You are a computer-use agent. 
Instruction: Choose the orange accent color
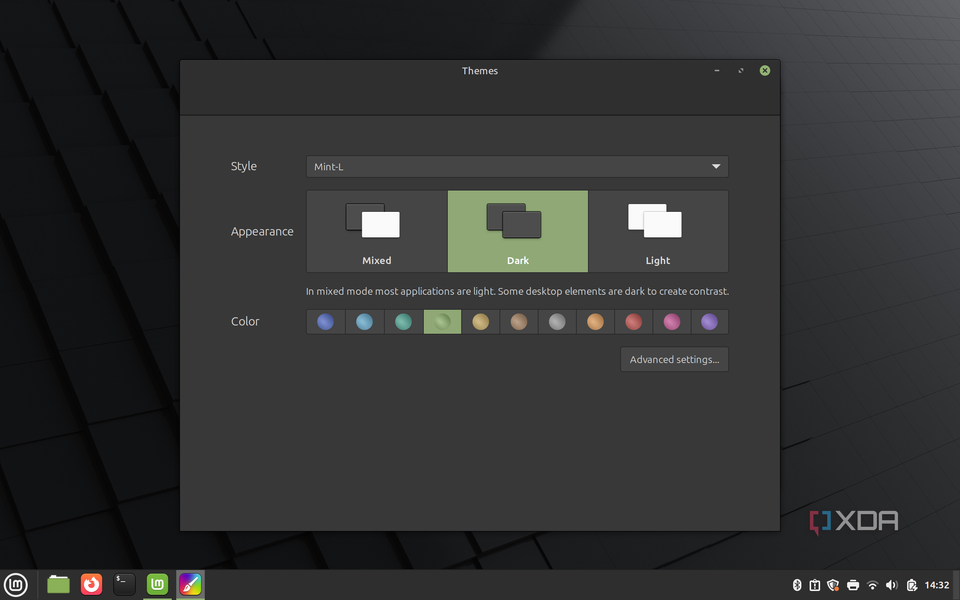[595, 321]
